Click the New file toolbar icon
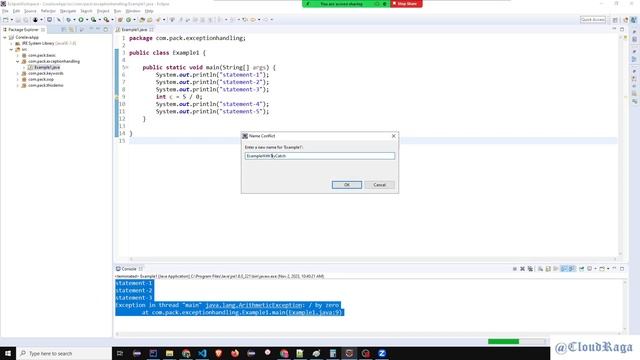Screen dimensions: 640x360 click(6, 20)
